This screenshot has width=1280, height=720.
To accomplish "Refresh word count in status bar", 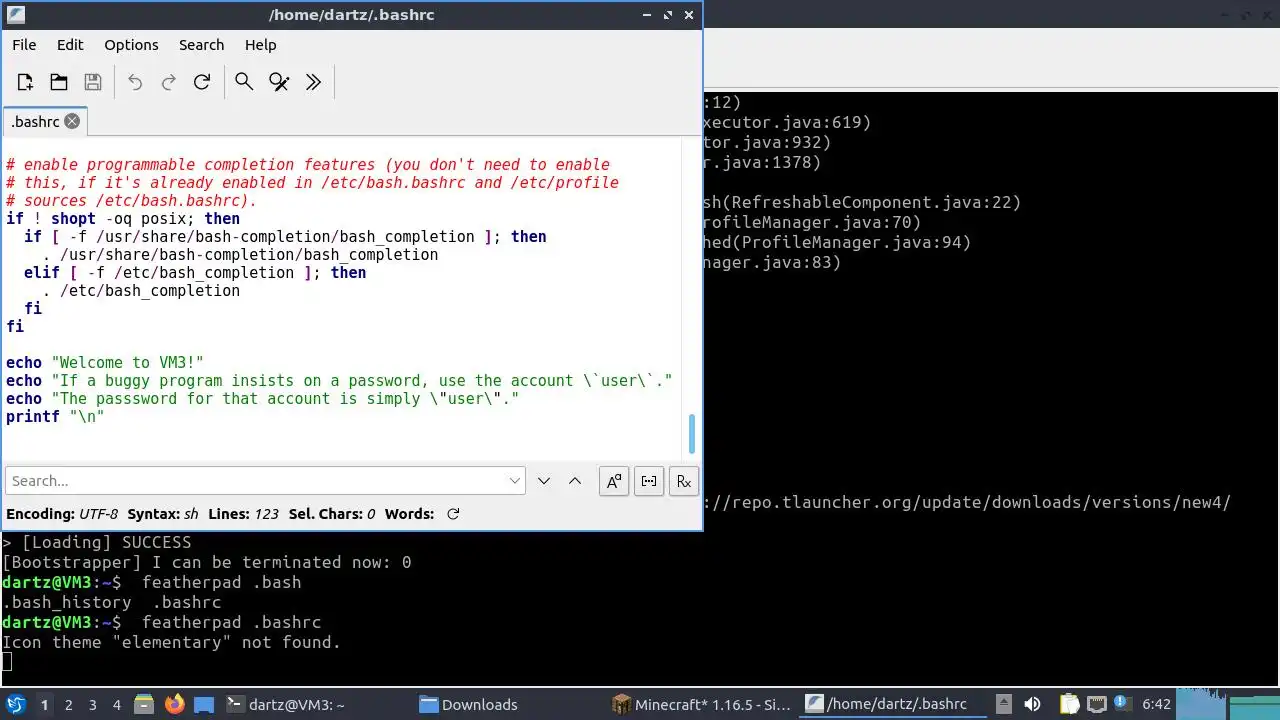I will coord(453,514).
